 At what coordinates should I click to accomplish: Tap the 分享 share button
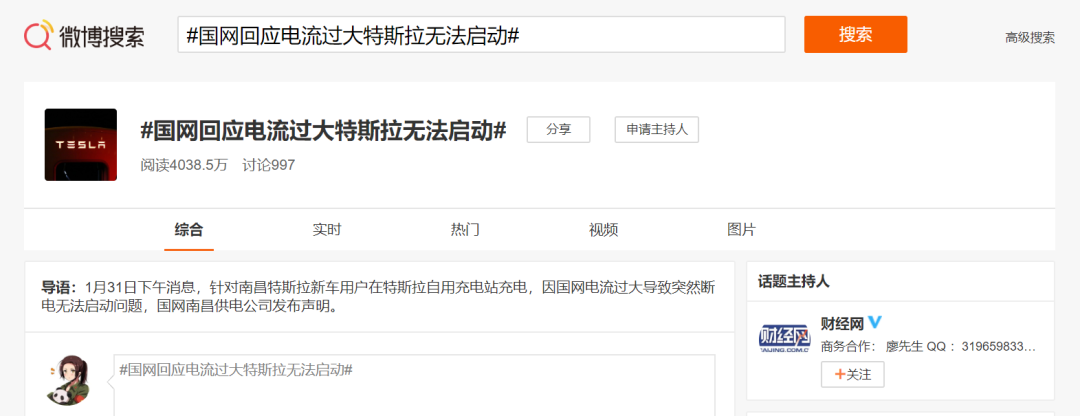point(559,129)
